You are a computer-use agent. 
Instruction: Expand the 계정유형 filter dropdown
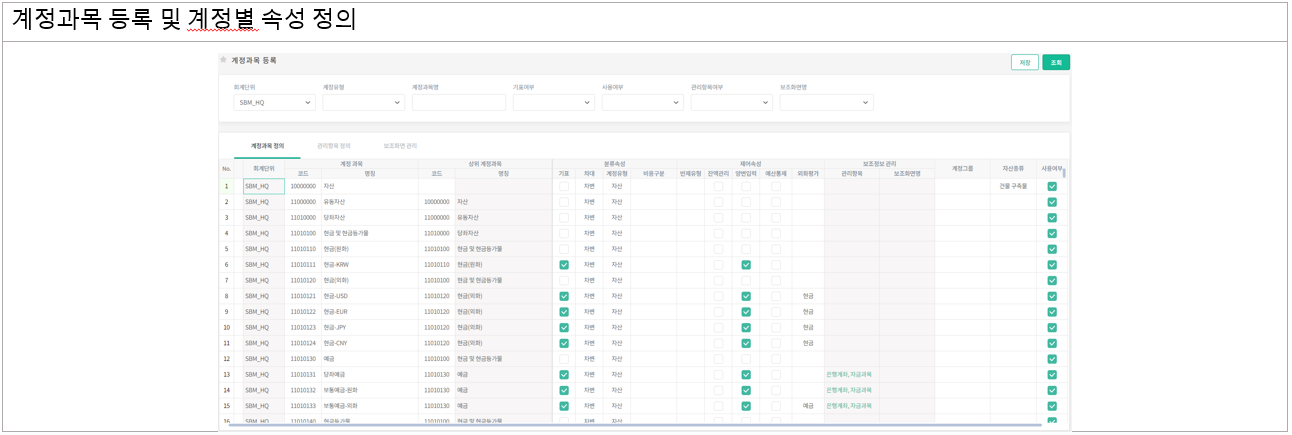click(362, 102)
